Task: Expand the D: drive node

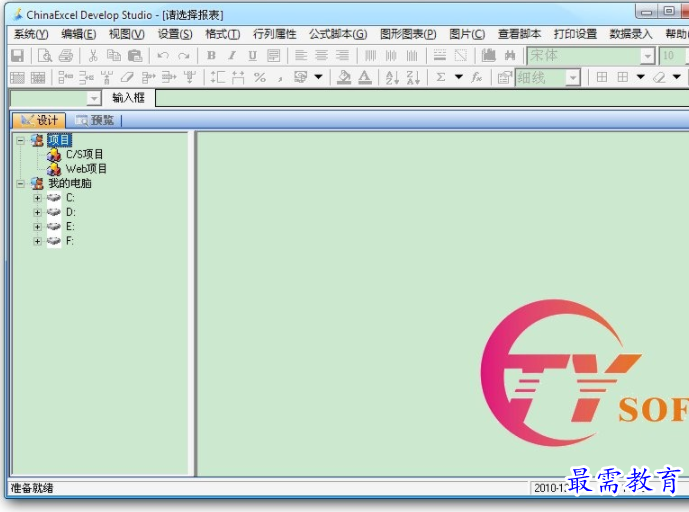Action: point(37,213)
